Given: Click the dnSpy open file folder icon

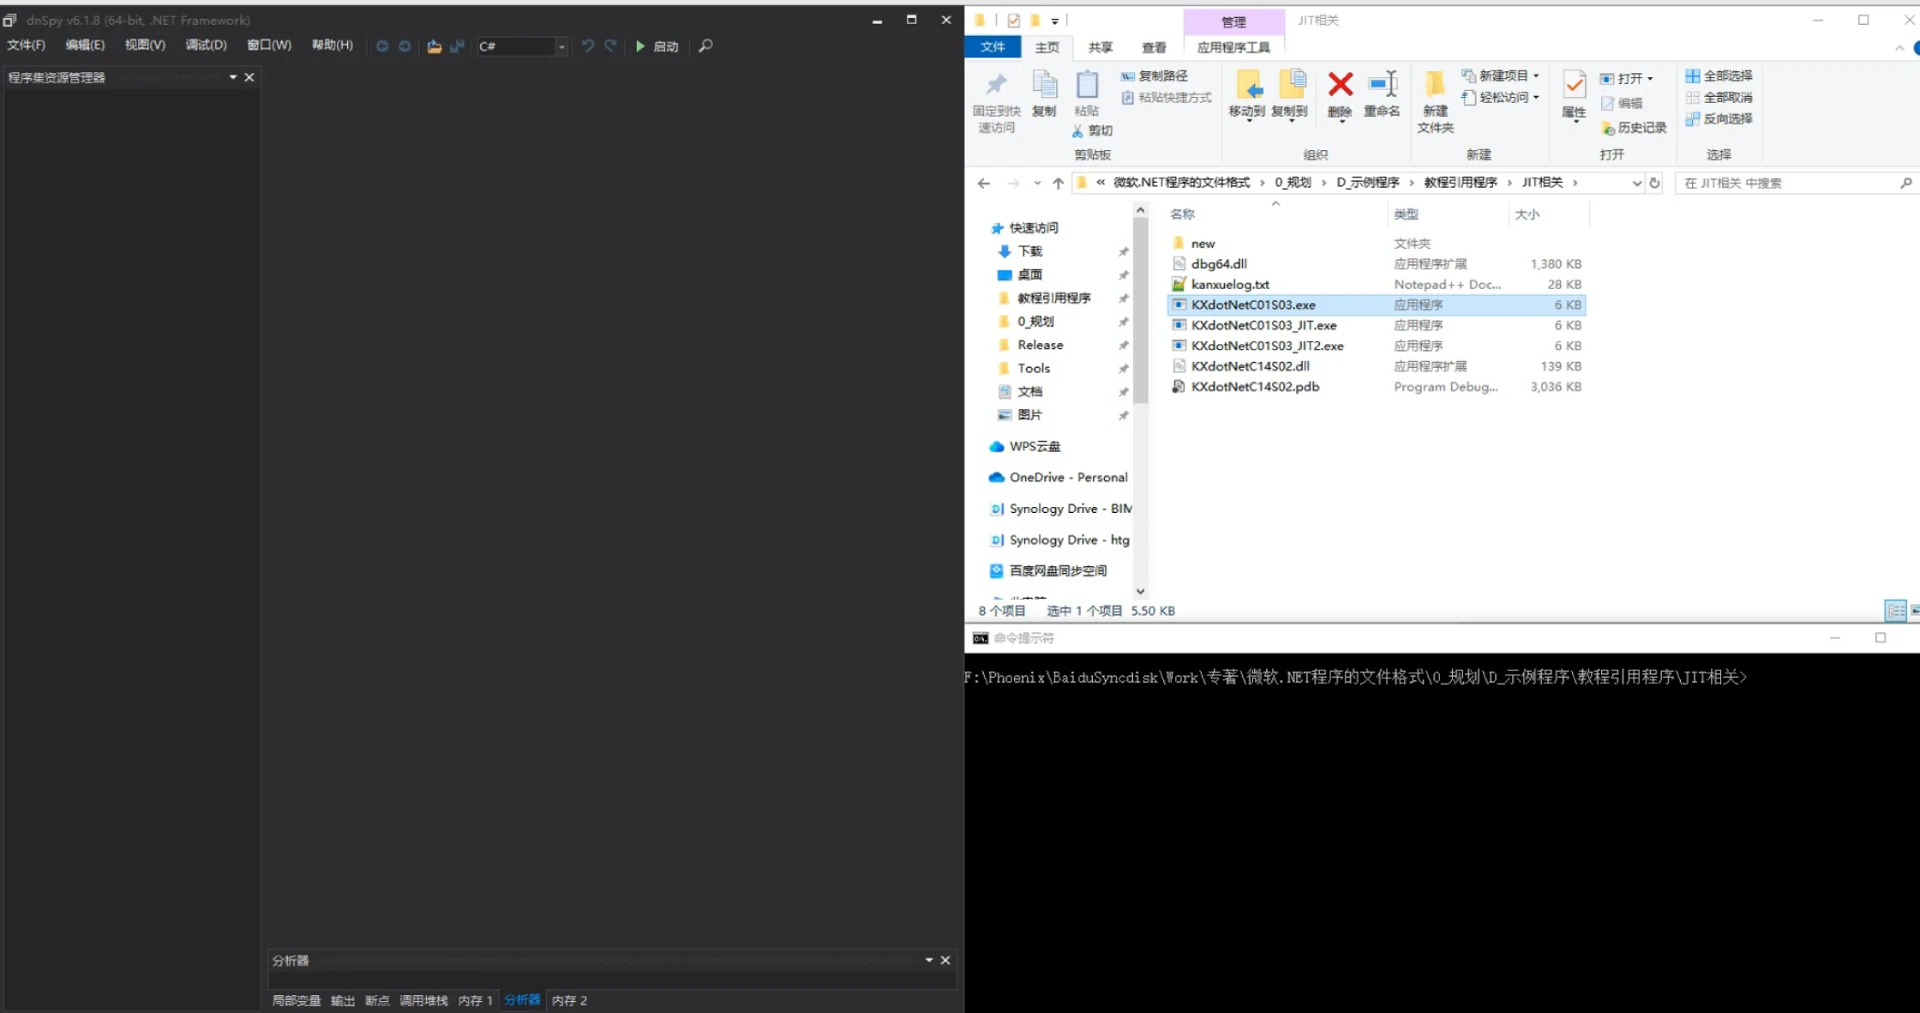Looking at the screenshot, I should [x=434, y=46].
